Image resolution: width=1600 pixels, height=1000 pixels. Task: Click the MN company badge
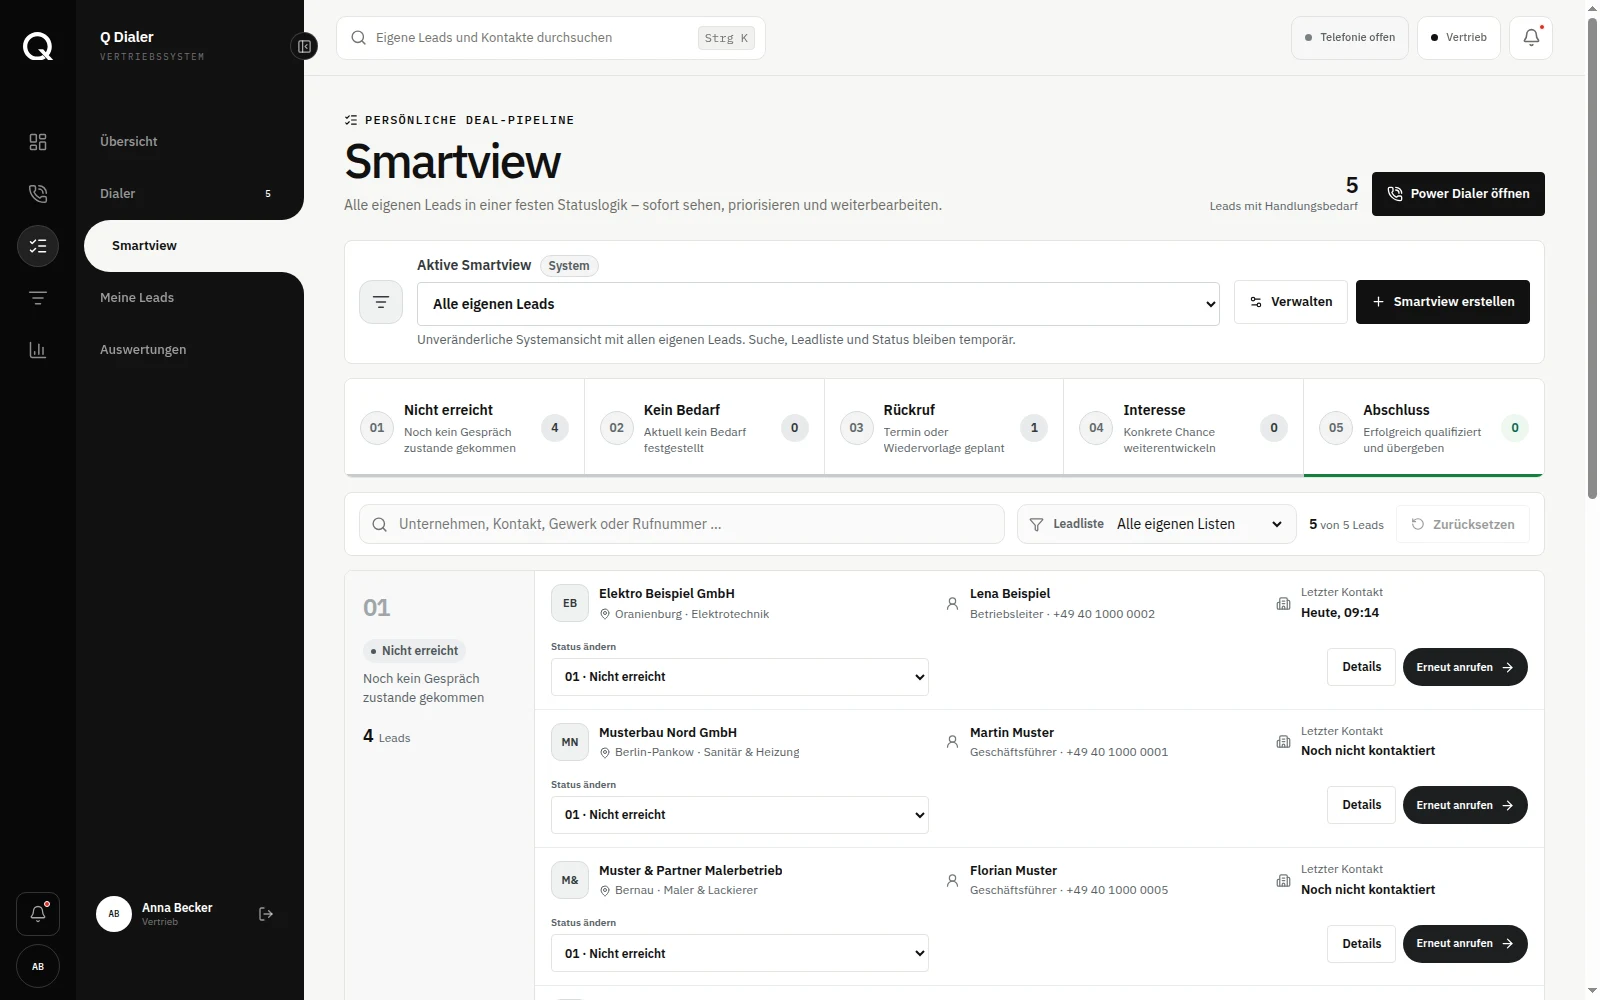coord(570,742)
